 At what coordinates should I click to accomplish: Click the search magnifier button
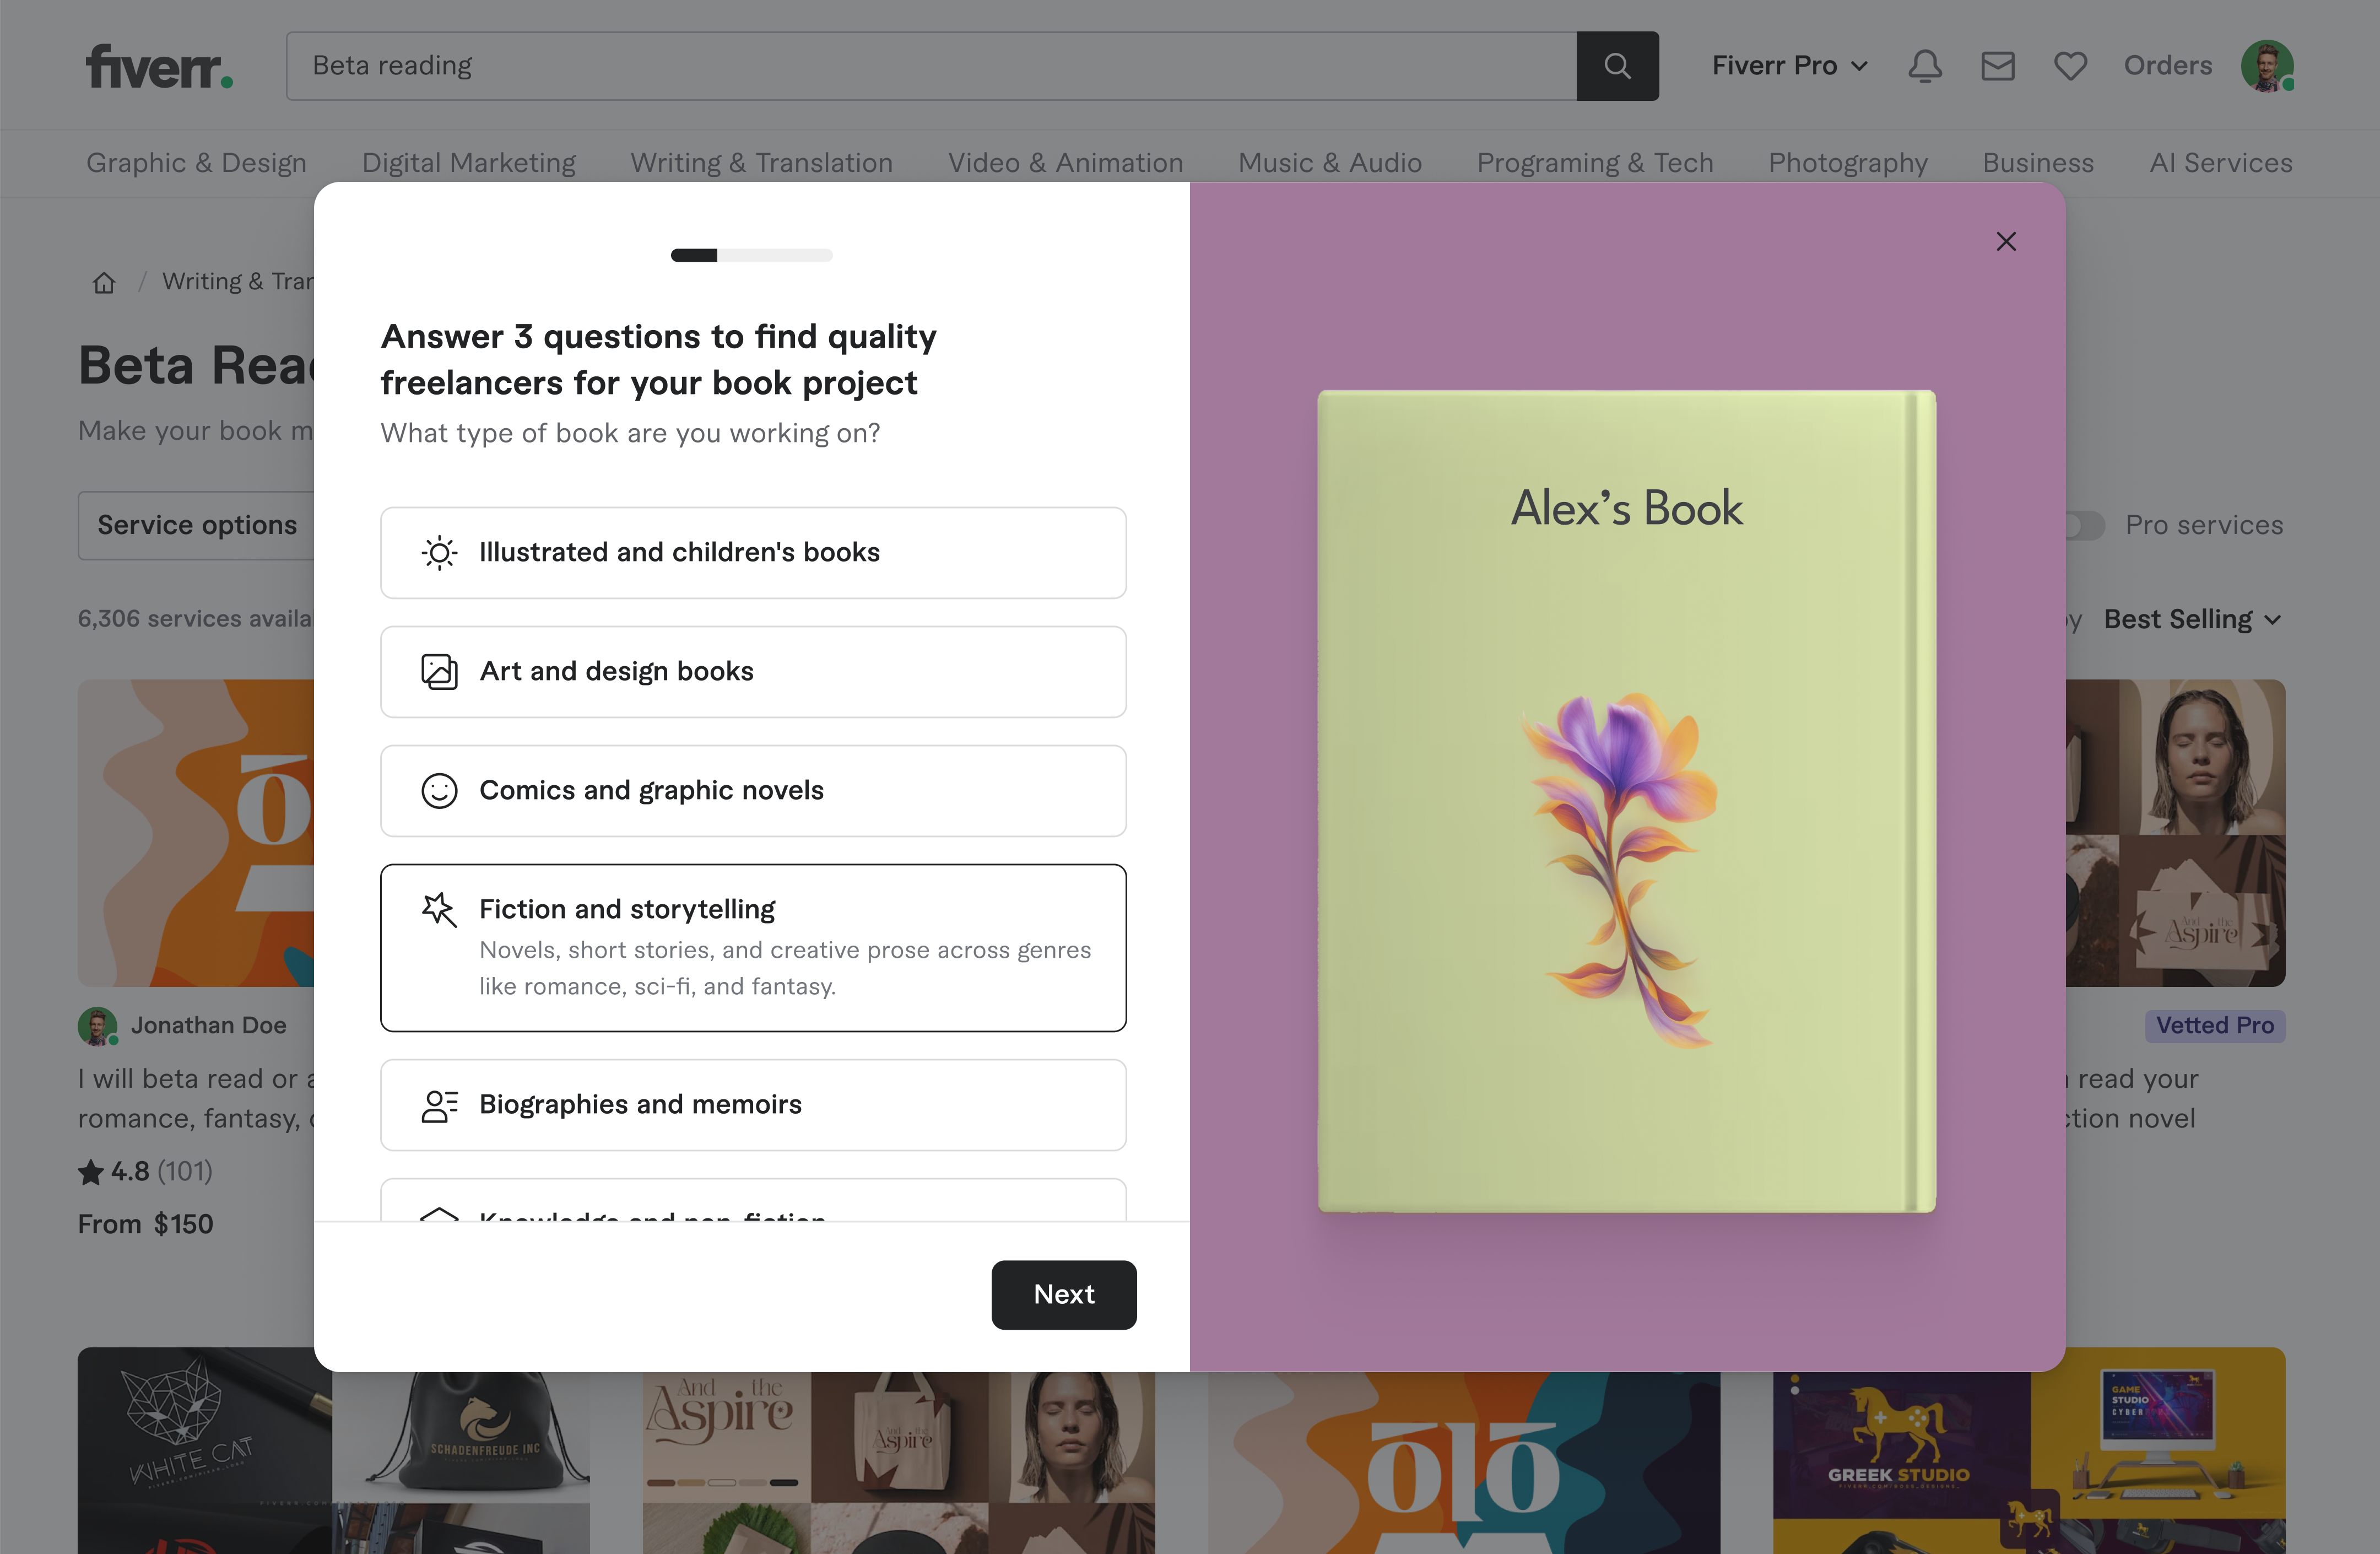click(x=1617, y=66)
